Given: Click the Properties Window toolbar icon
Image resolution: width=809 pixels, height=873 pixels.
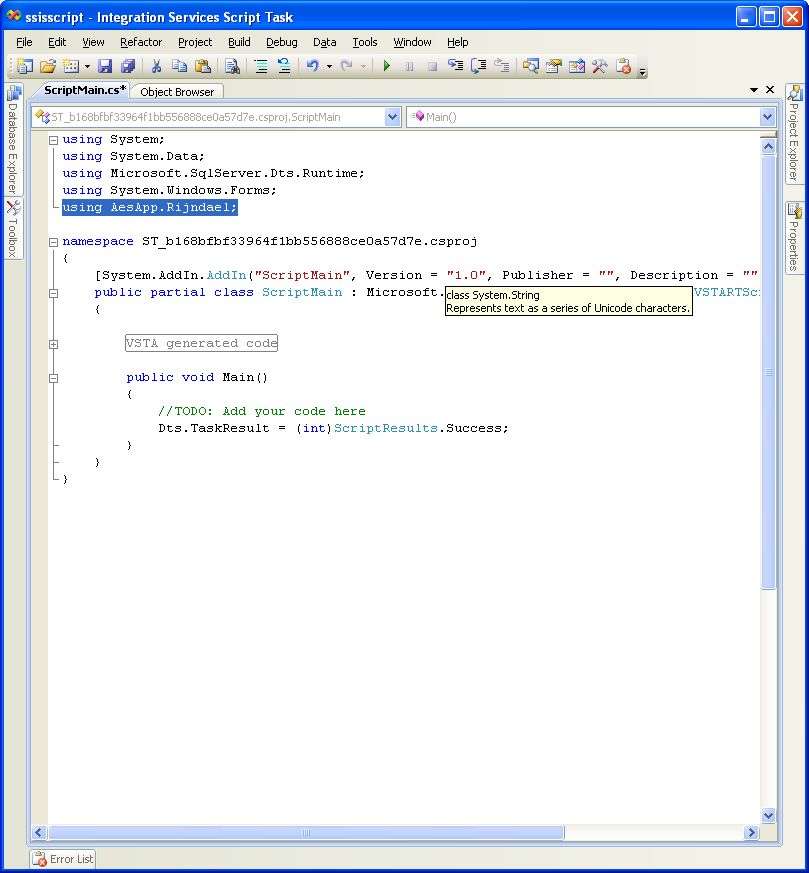Looking at the screenshot, I should pyautogui.click(x=553, y=66).
